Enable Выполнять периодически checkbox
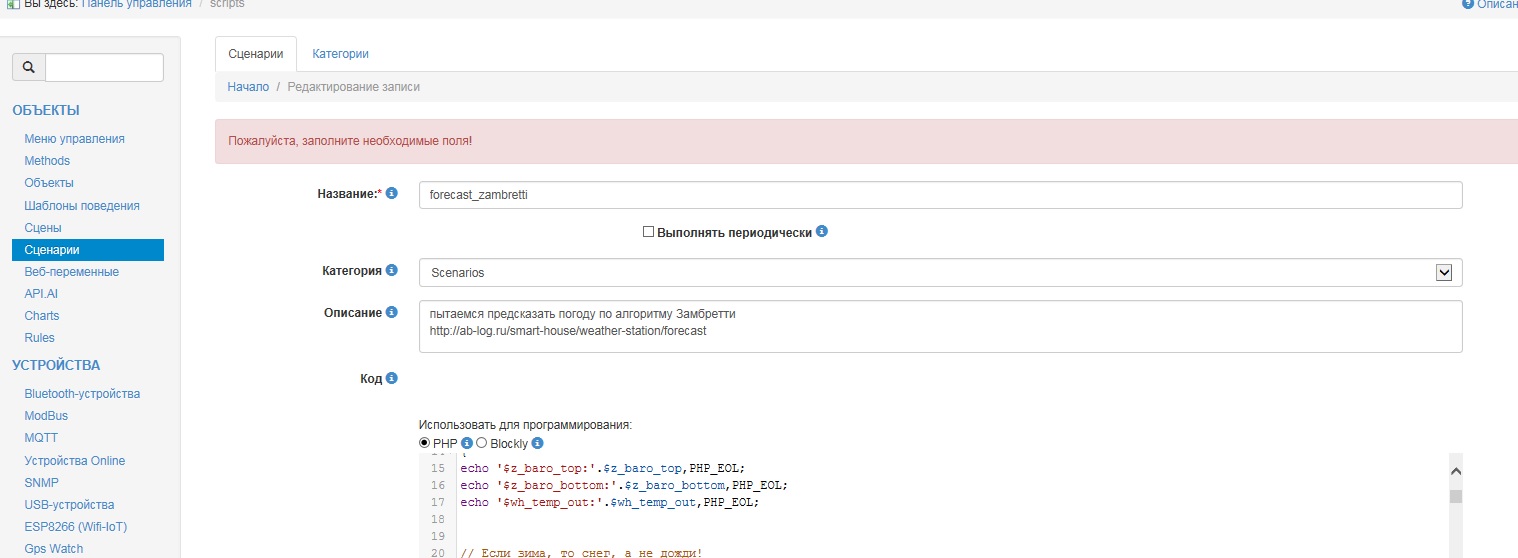 coord(648,232)
